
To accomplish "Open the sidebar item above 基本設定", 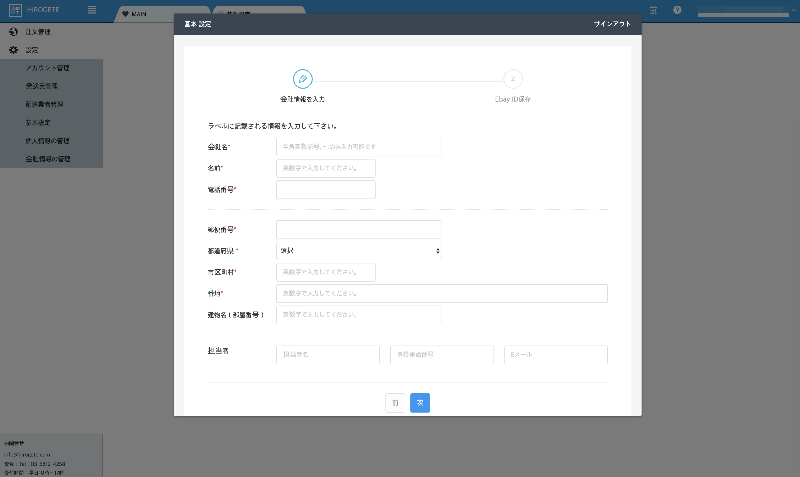I will click(44, 104).
